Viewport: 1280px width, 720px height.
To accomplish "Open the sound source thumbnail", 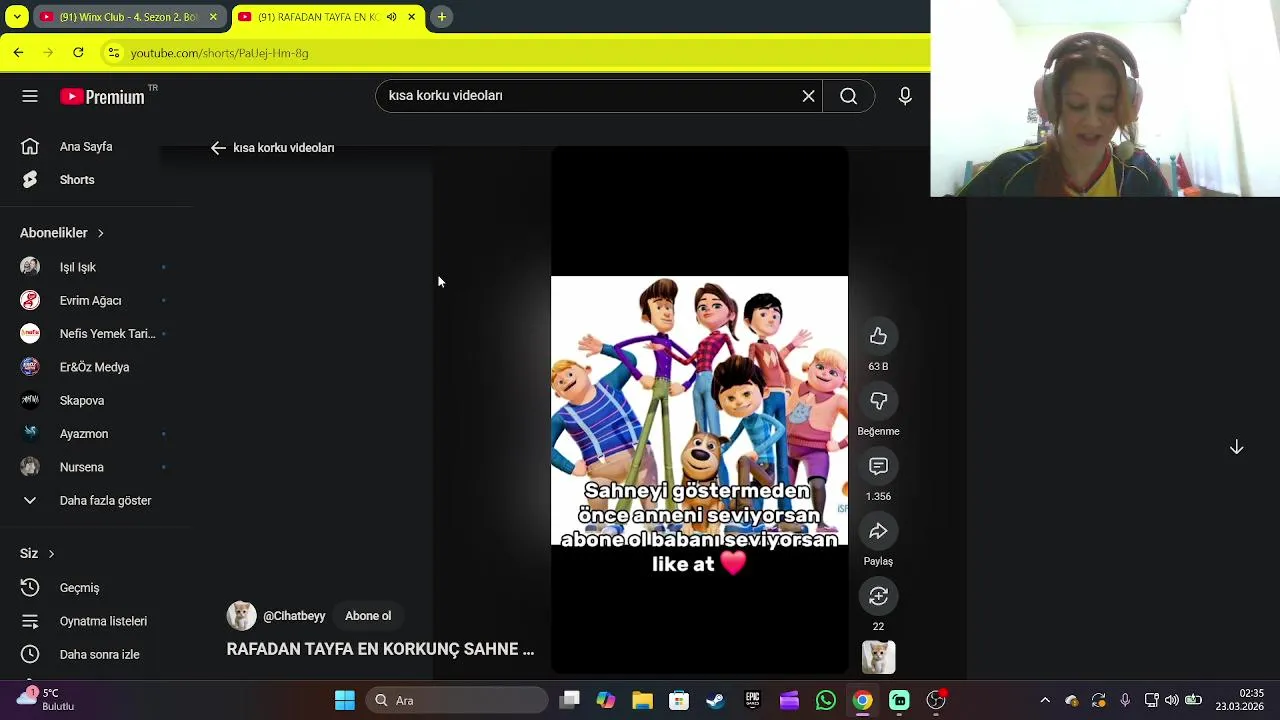I will tap(878, 657).
